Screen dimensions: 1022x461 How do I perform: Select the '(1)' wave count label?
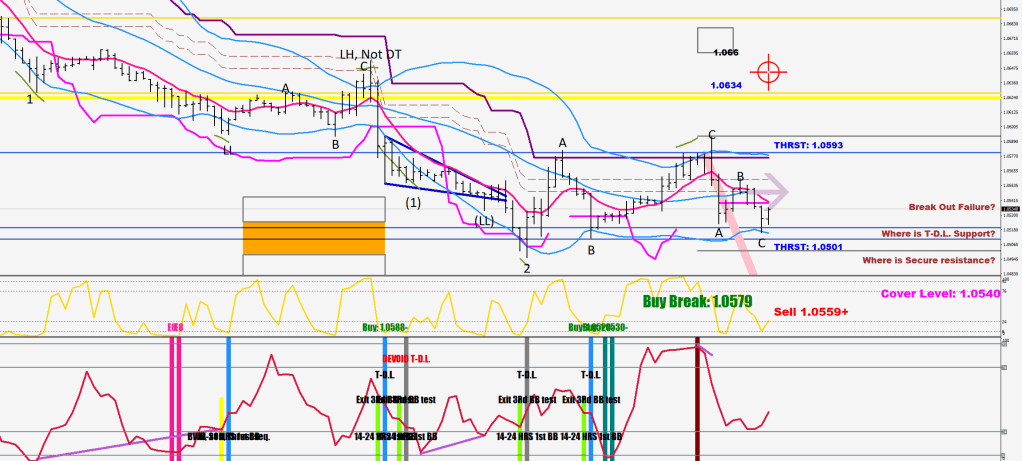[413, 202]
